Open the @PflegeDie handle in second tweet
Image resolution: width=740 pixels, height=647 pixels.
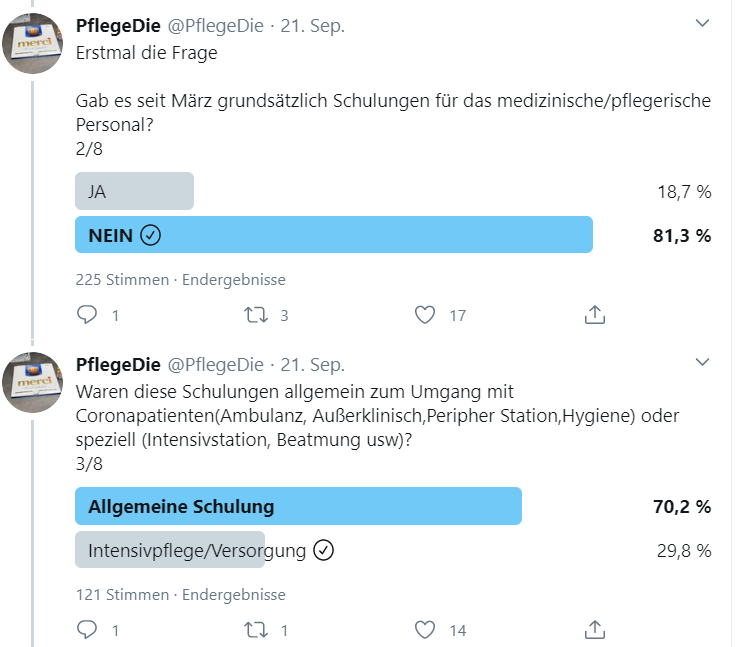[x=216, y=365]
